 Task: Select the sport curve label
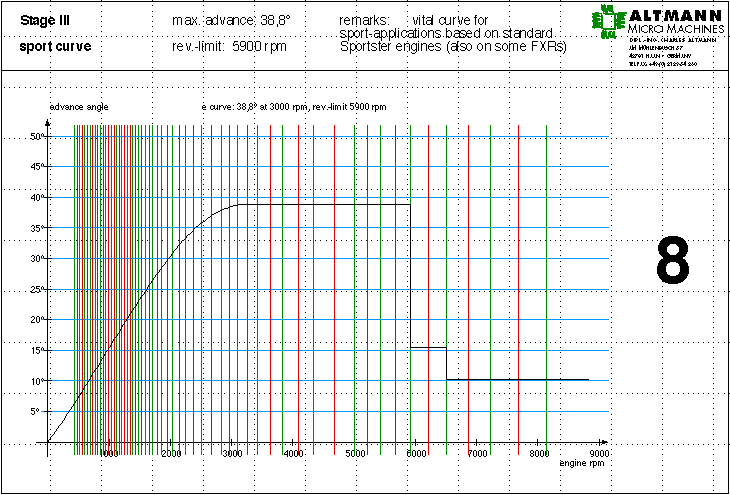[54, 46]
